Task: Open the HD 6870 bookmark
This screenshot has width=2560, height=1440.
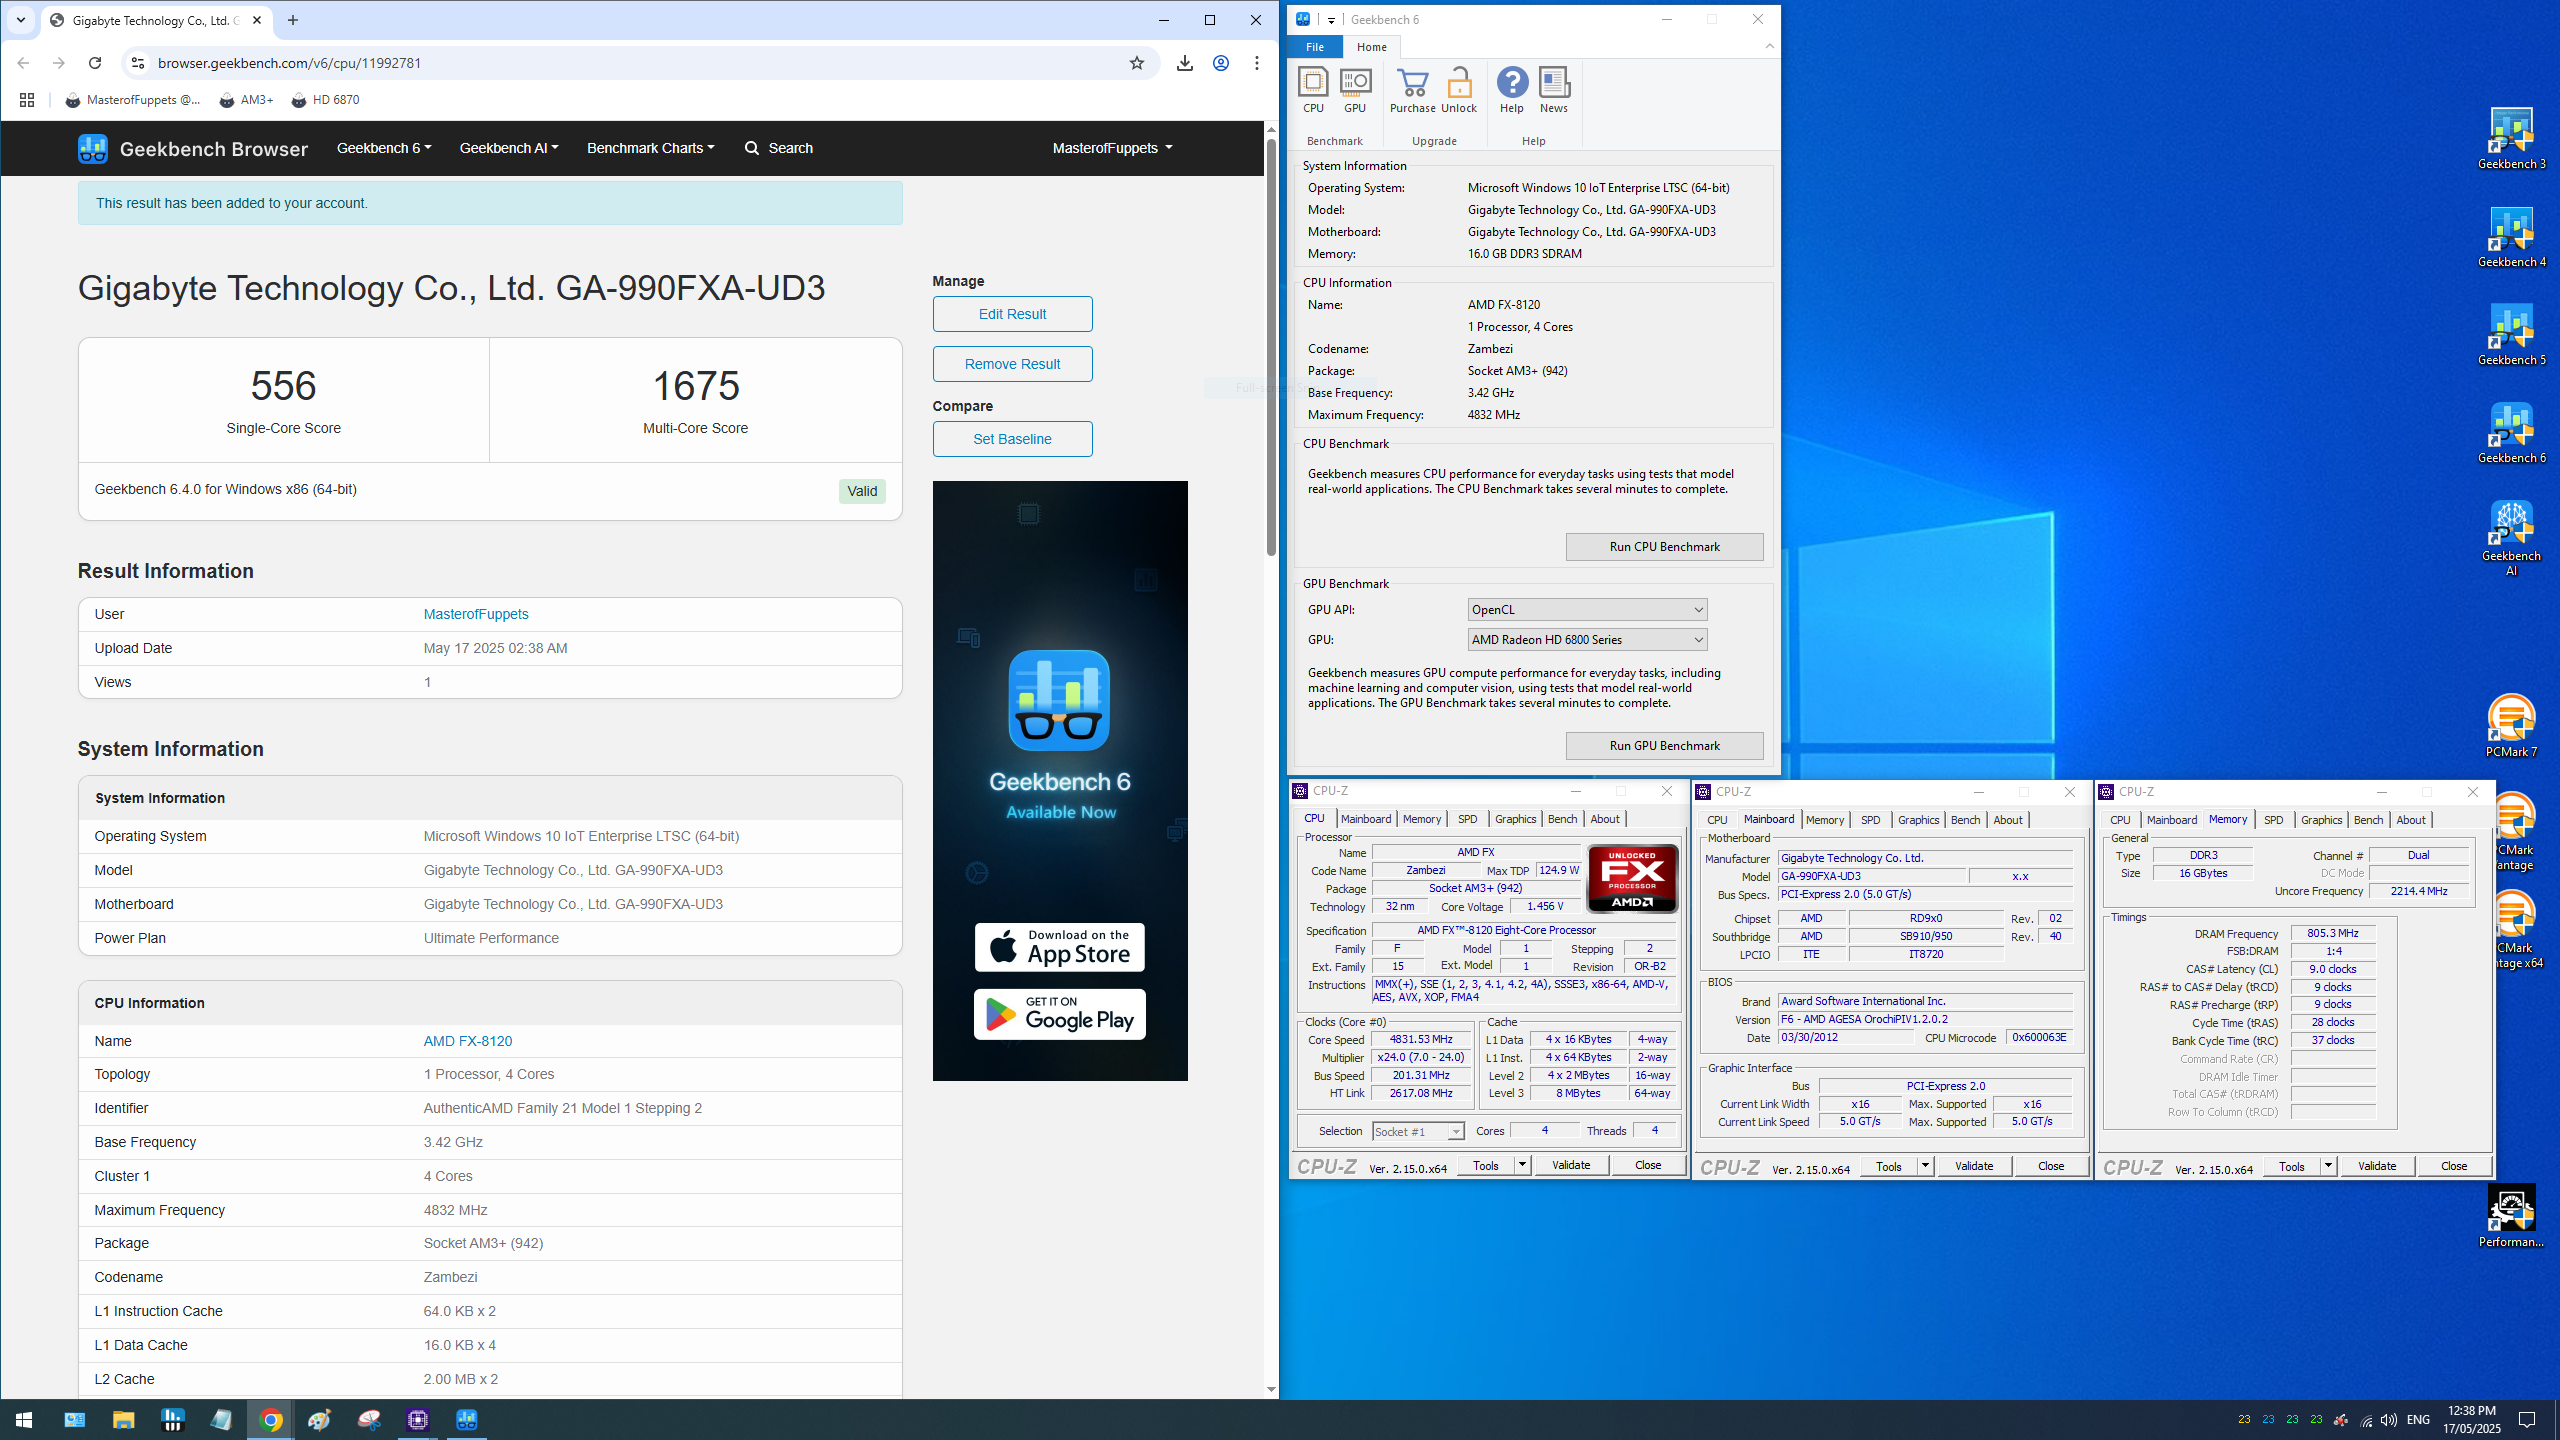Action: [x=326, y=100]
